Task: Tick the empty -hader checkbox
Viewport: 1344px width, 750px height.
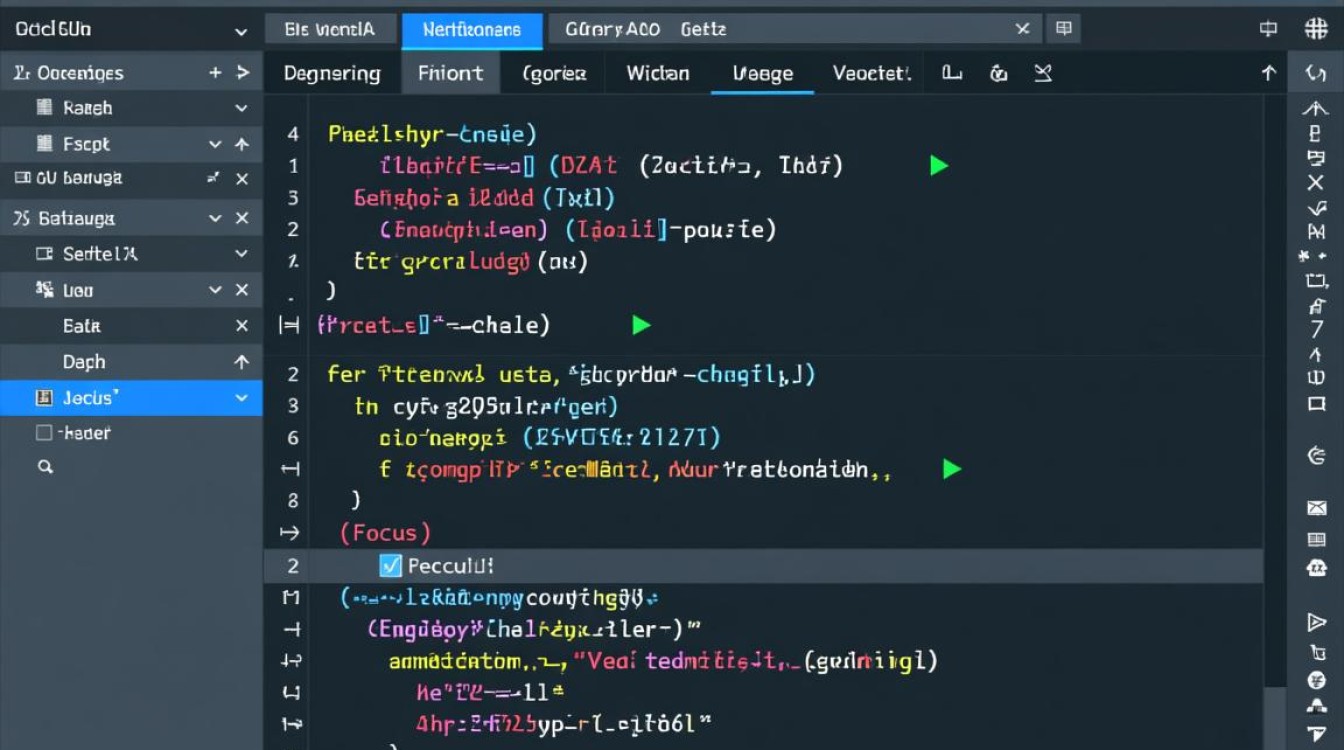Action: [x=44, y=433]
